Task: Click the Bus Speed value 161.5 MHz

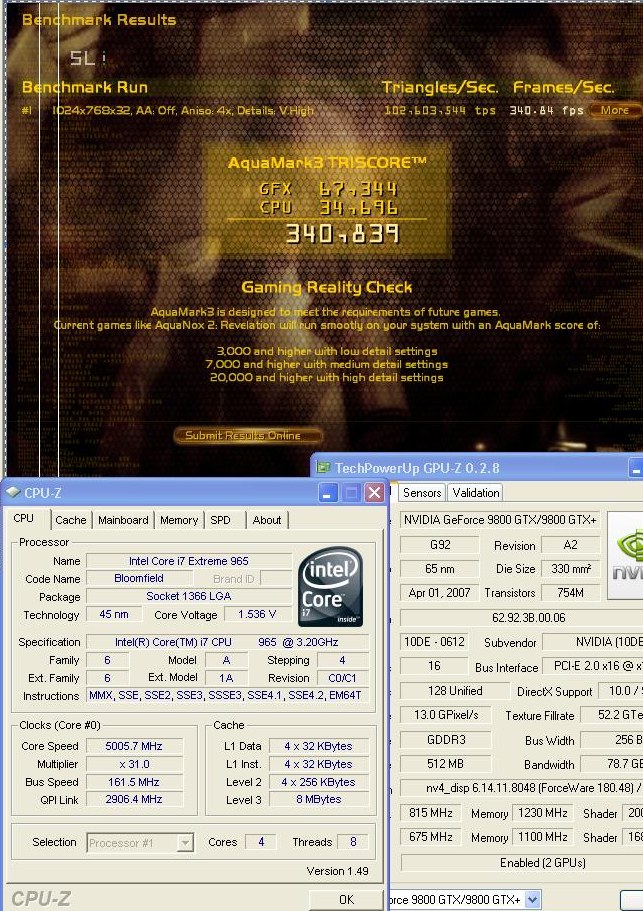Action: (x=134, y=782)
